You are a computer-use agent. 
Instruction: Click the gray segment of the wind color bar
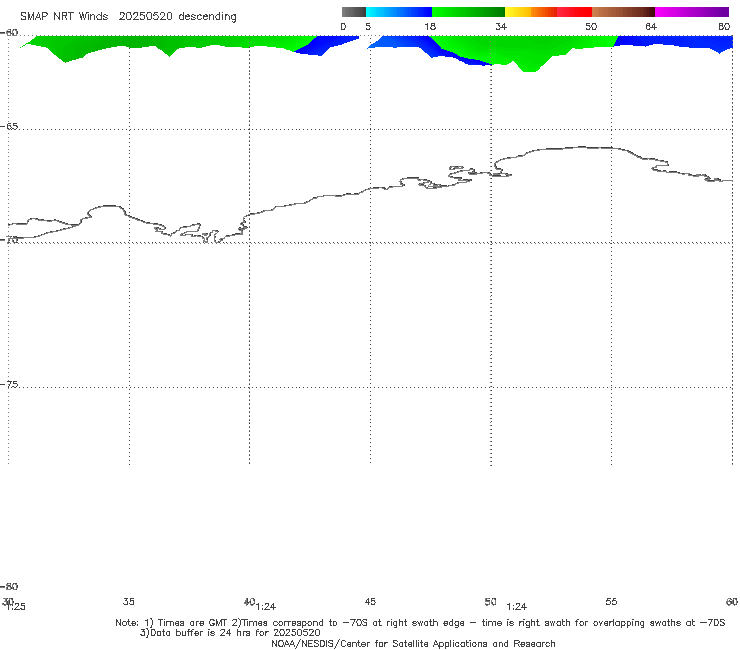point(353,11)
